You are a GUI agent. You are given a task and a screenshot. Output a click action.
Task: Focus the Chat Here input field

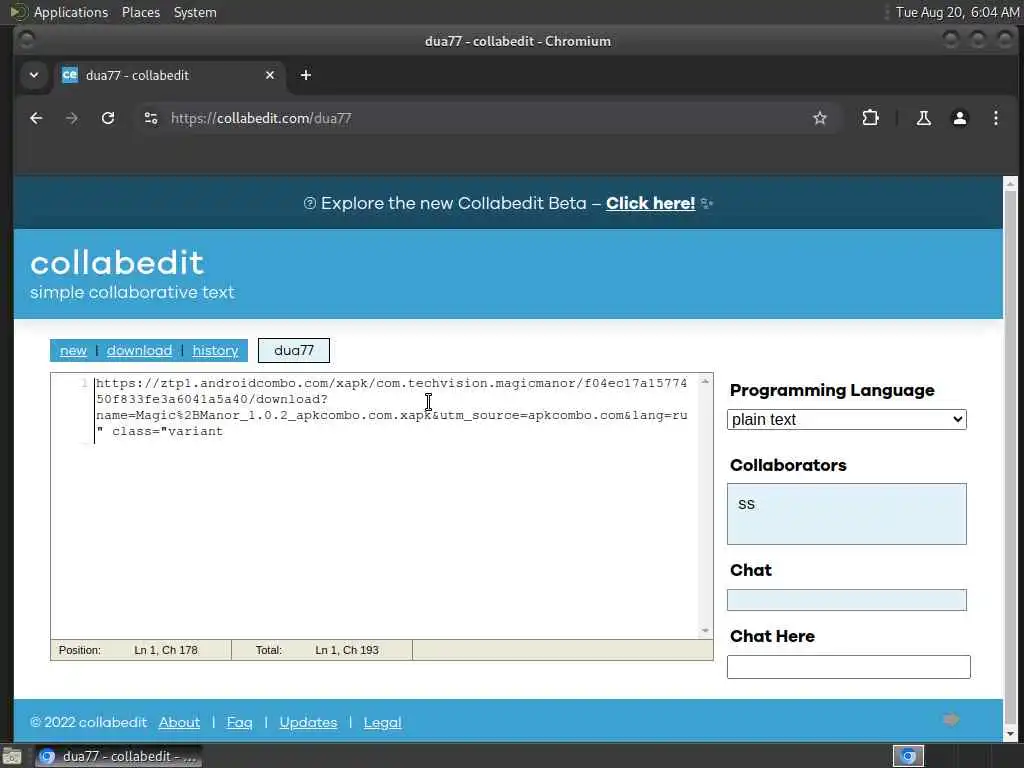pos(848,667)
